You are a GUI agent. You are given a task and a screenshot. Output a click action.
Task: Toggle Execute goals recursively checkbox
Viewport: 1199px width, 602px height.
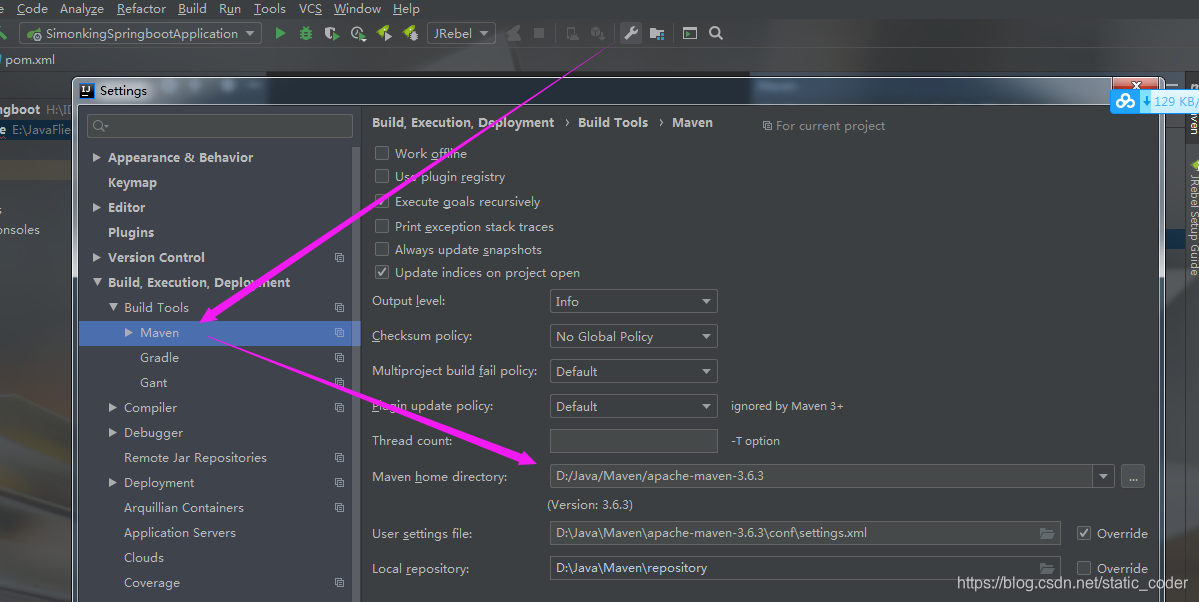[x=382, y=201]
